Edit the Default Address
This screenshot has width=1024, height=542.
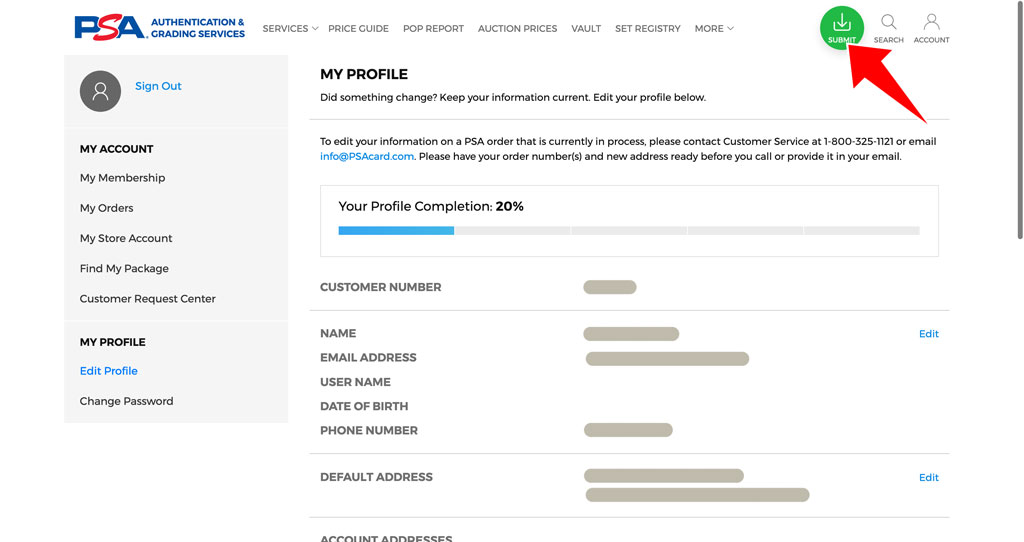[x=929, y=477]
